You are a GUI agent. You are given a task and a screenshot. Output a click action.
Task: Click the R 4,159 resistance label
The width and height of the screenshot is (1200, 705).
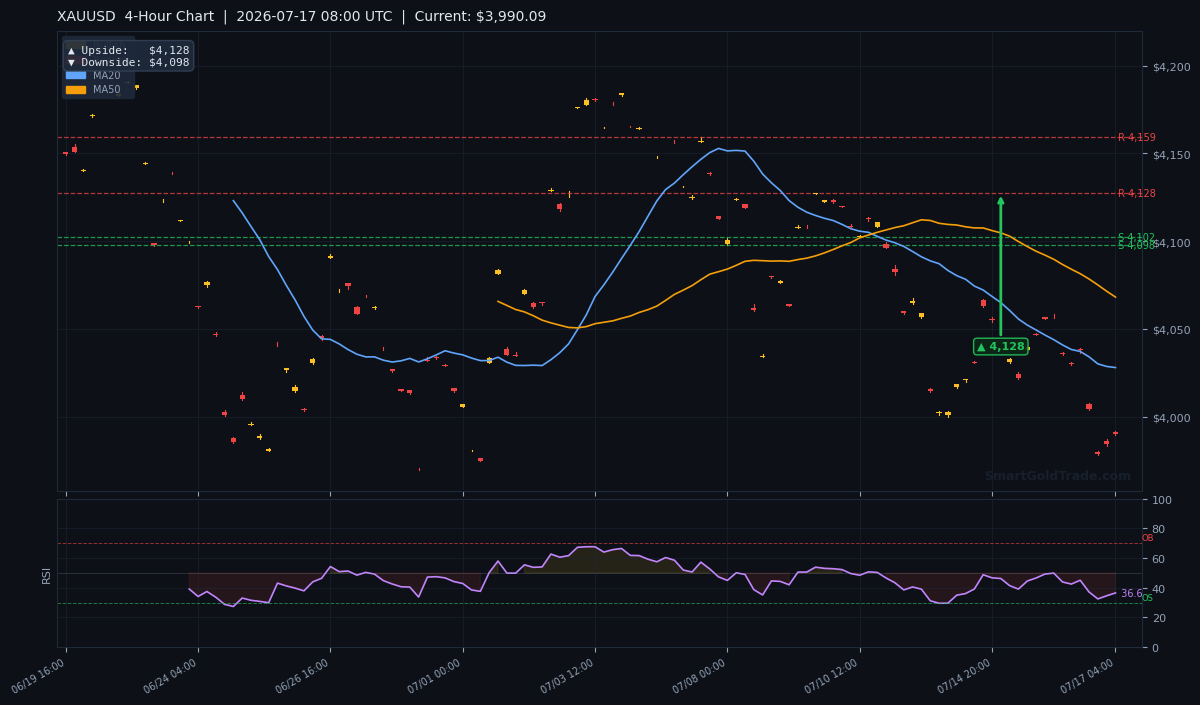click(x=1137, y=138)
